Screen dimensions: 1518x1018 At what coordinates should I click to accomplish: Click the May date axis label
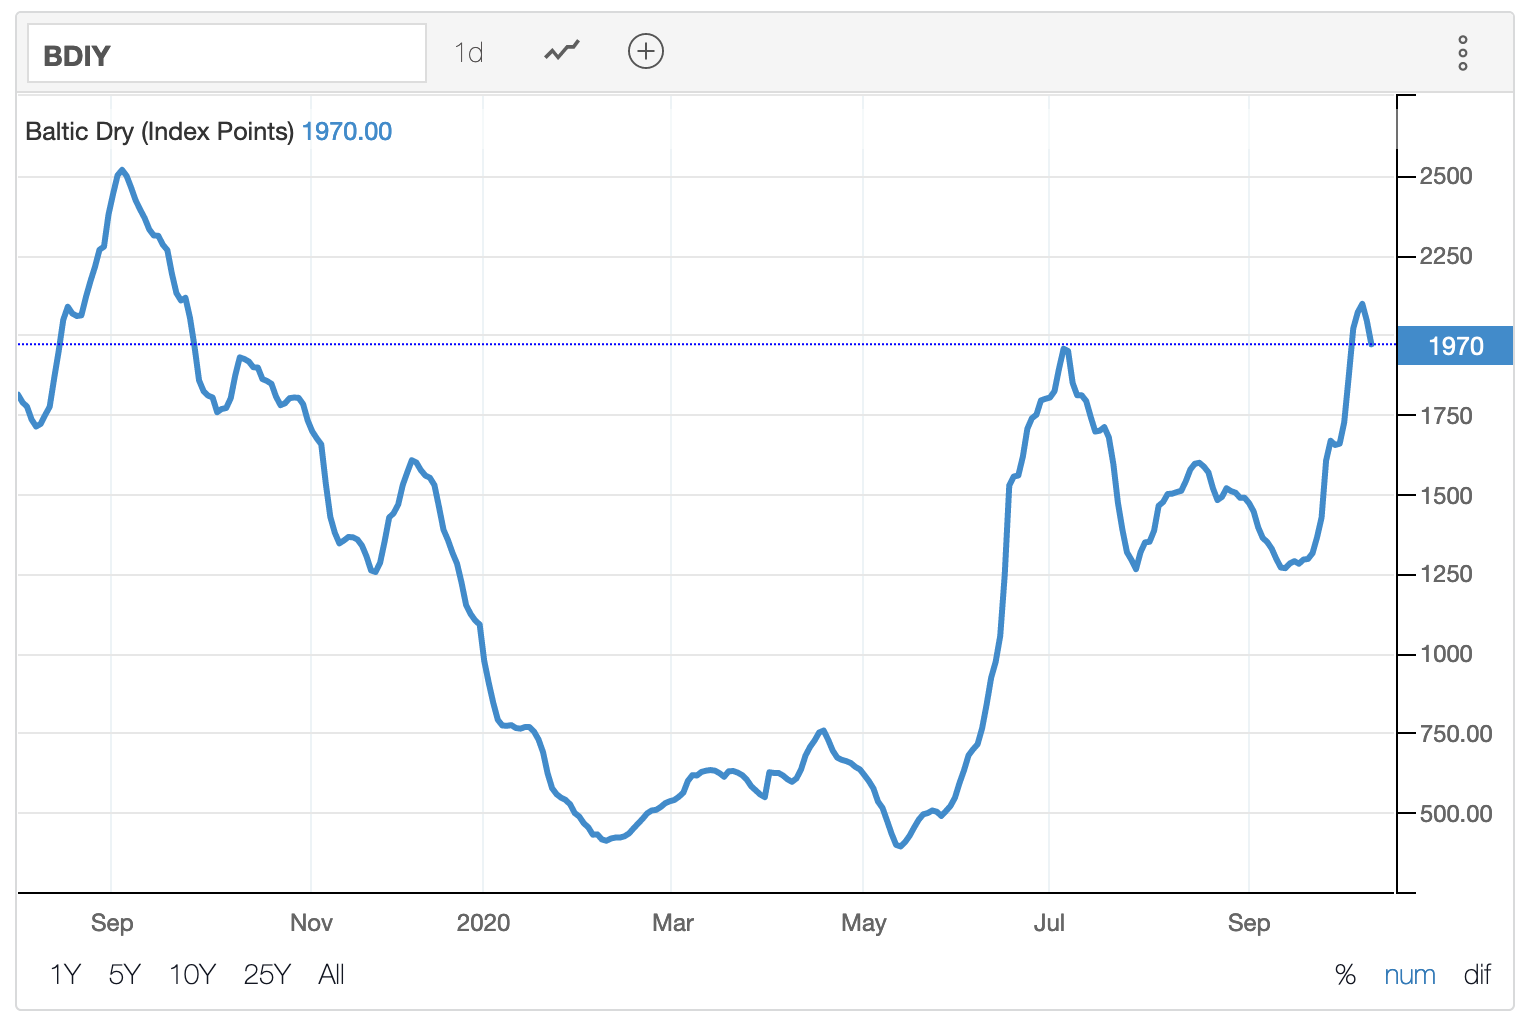pos(864,922)
